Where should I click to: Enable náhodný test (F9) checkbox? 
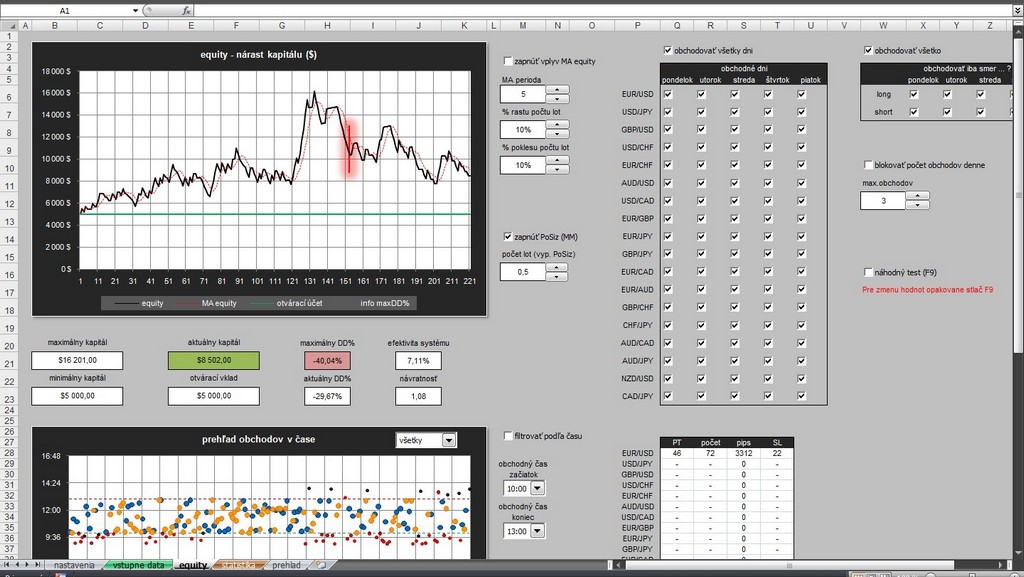coord(868,272)
